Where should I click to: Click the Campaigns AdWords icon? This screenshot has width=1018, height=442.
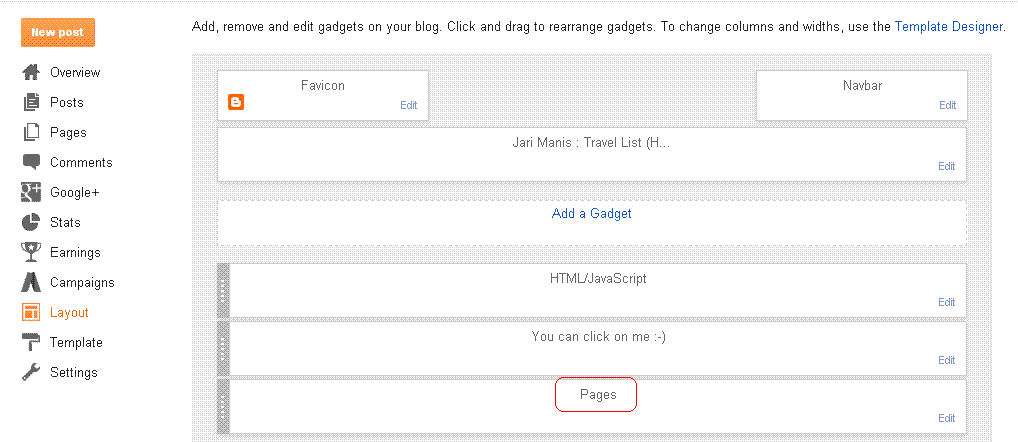(x=31, y=282)
